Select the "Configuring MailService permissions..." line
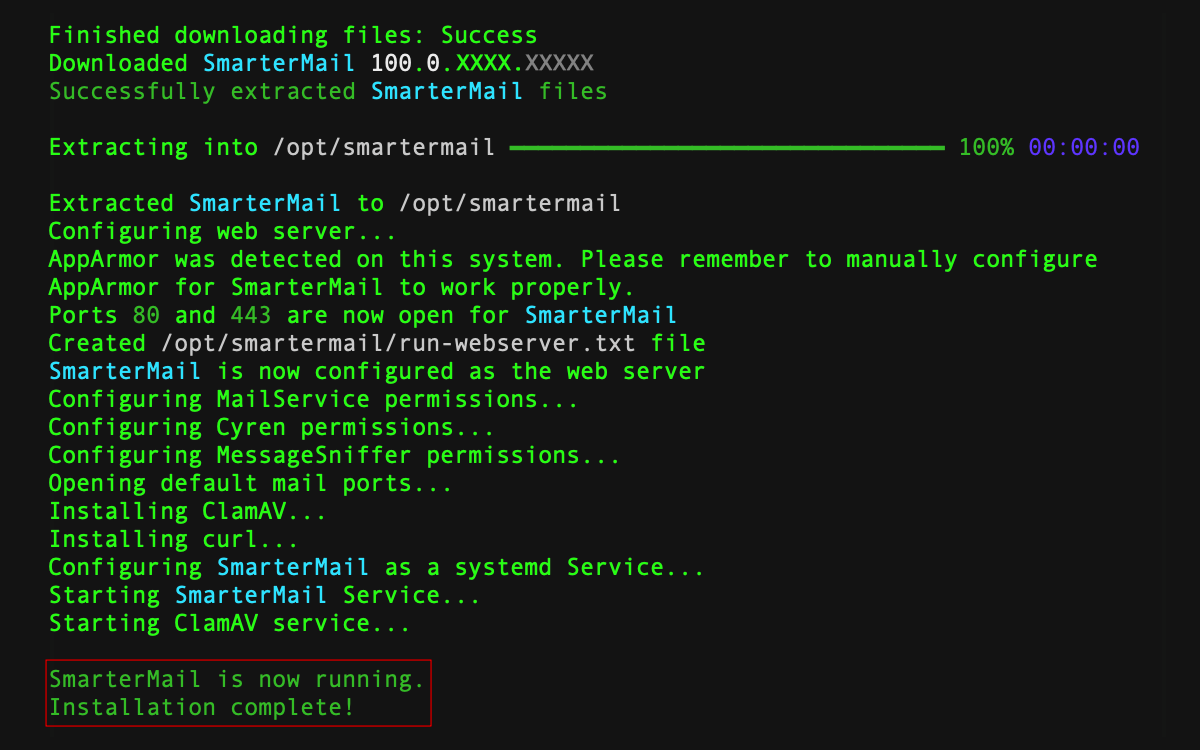Image resolution: width=1200 pixels, height=750 pixels. pyautogui.click(x=314, y=400)
